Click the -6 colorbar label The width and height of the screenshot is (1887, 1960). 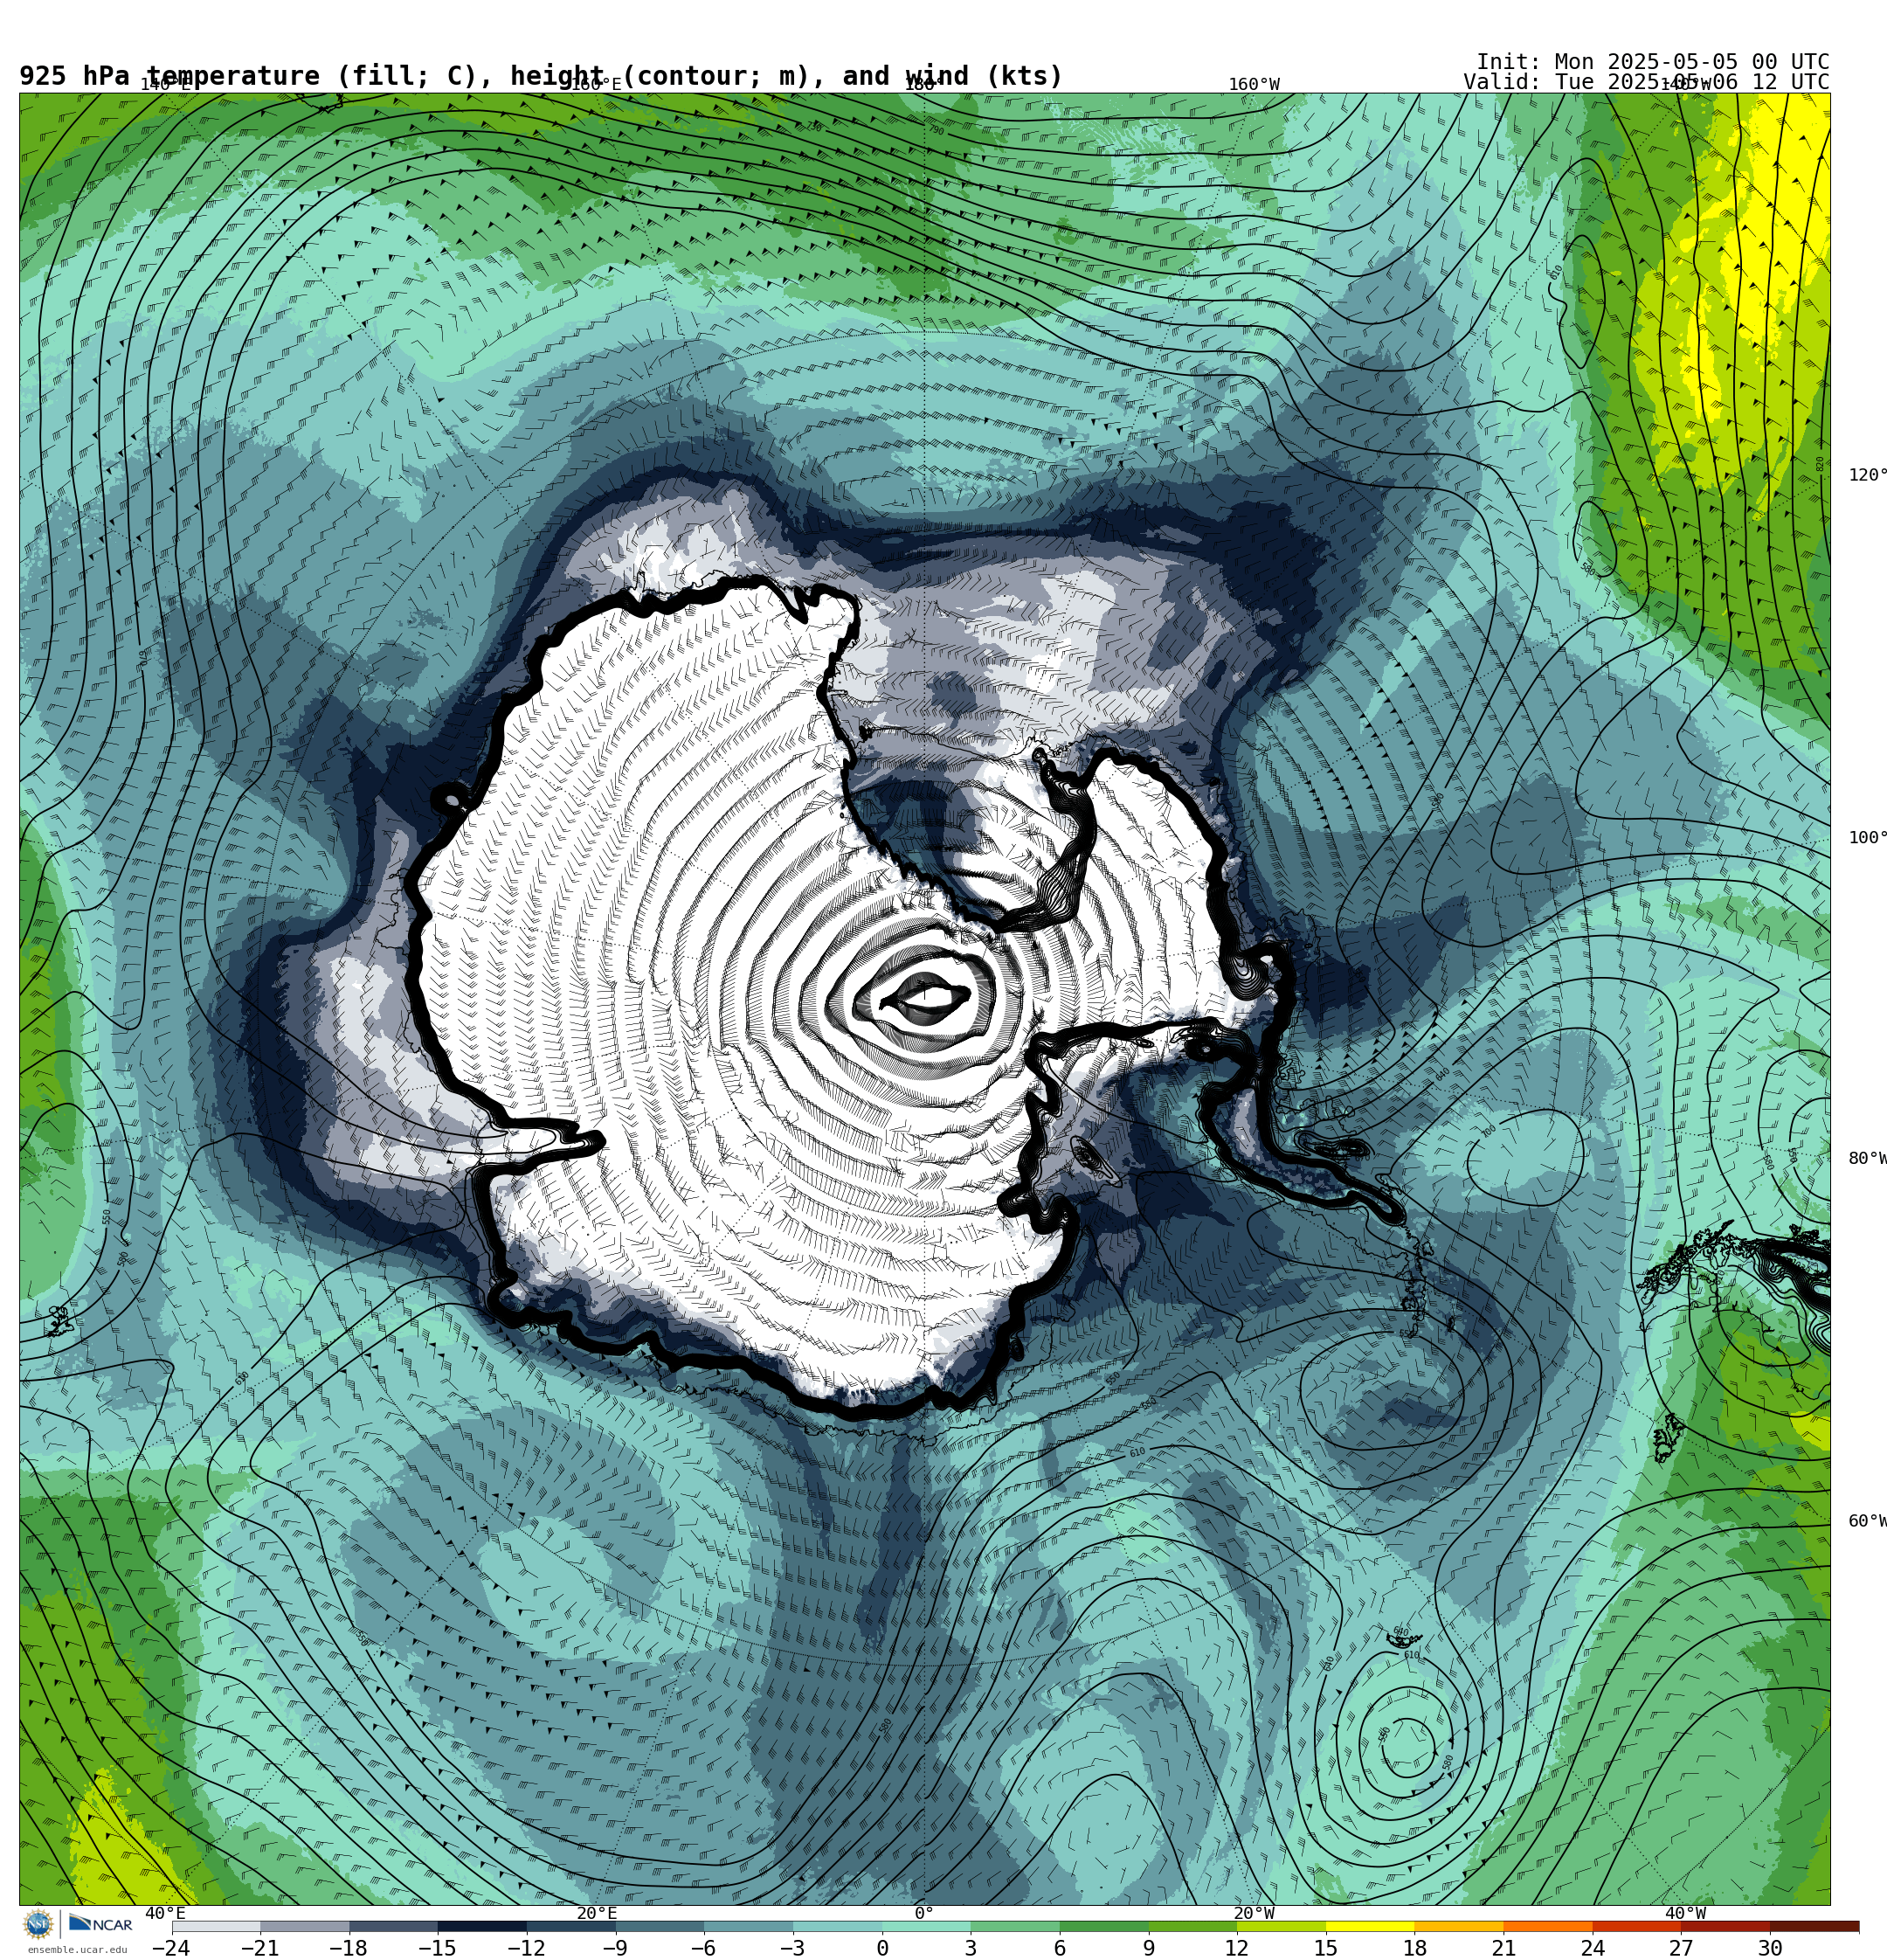pyautogui.click(x=704, y=1948)
